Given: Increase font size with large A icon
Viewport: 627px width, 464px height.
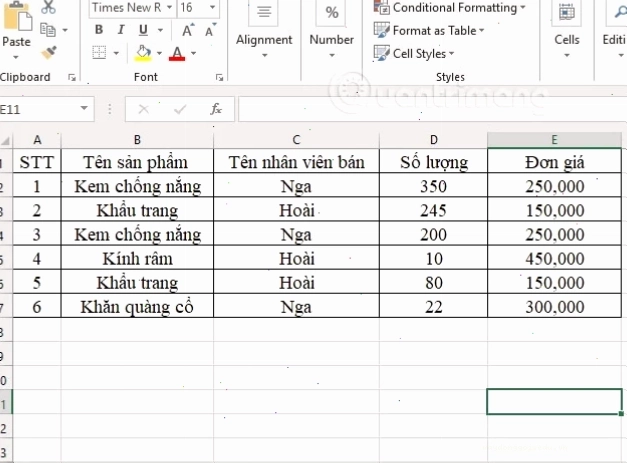Looking at the screenshot, I should [188, 30].
